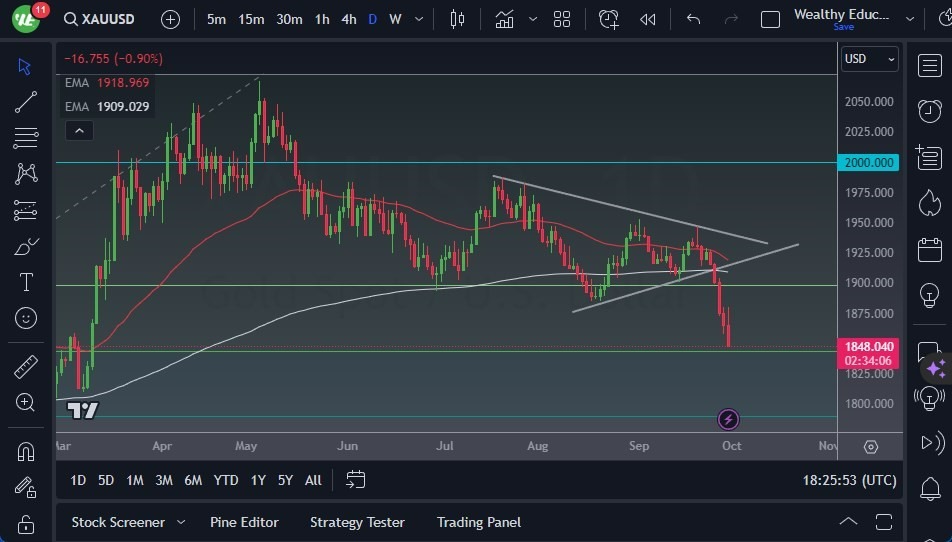Viewport: 952px width, 542px height.
Task: Set range to 5Y
Action: tap(285, 480)
